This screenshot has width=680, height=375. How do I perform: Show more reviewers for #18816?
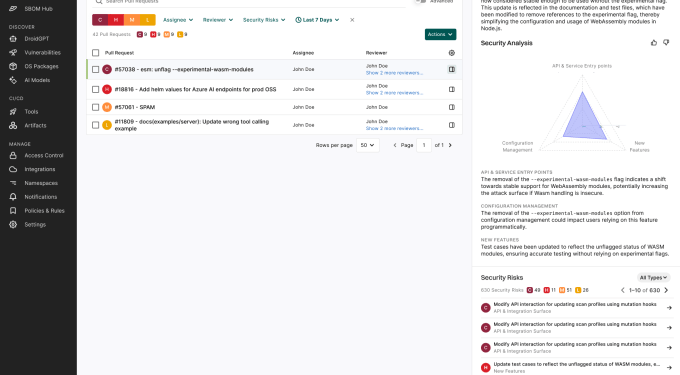394,93
